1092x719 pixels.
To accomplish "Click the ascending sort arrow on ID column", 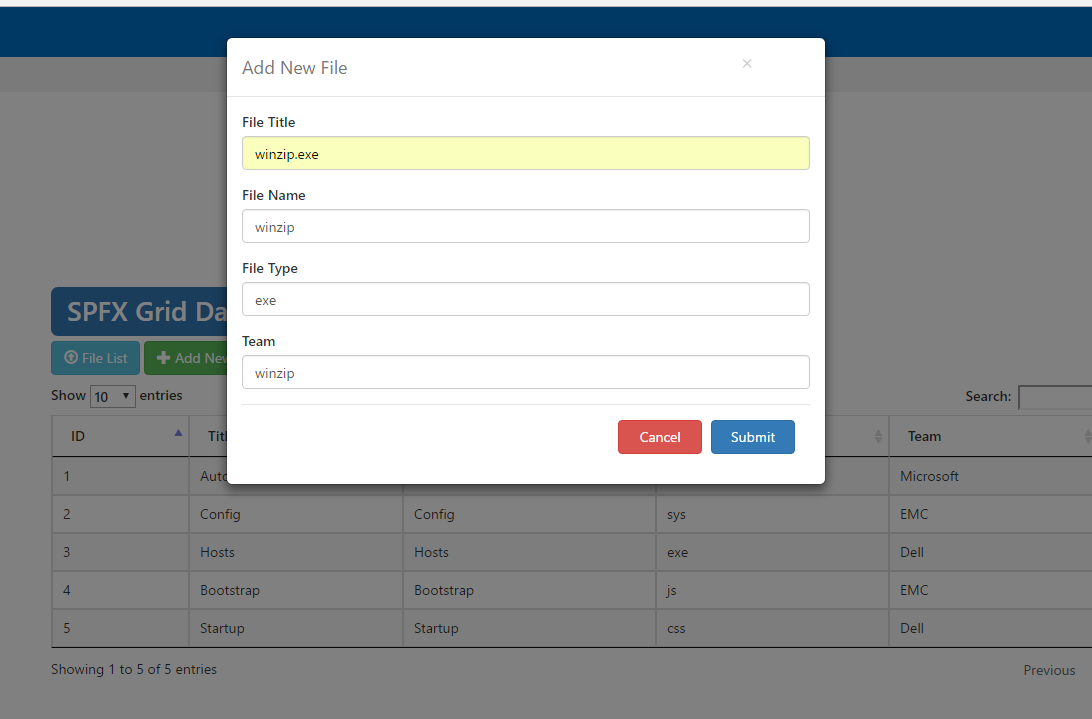I will click(178, 432).
